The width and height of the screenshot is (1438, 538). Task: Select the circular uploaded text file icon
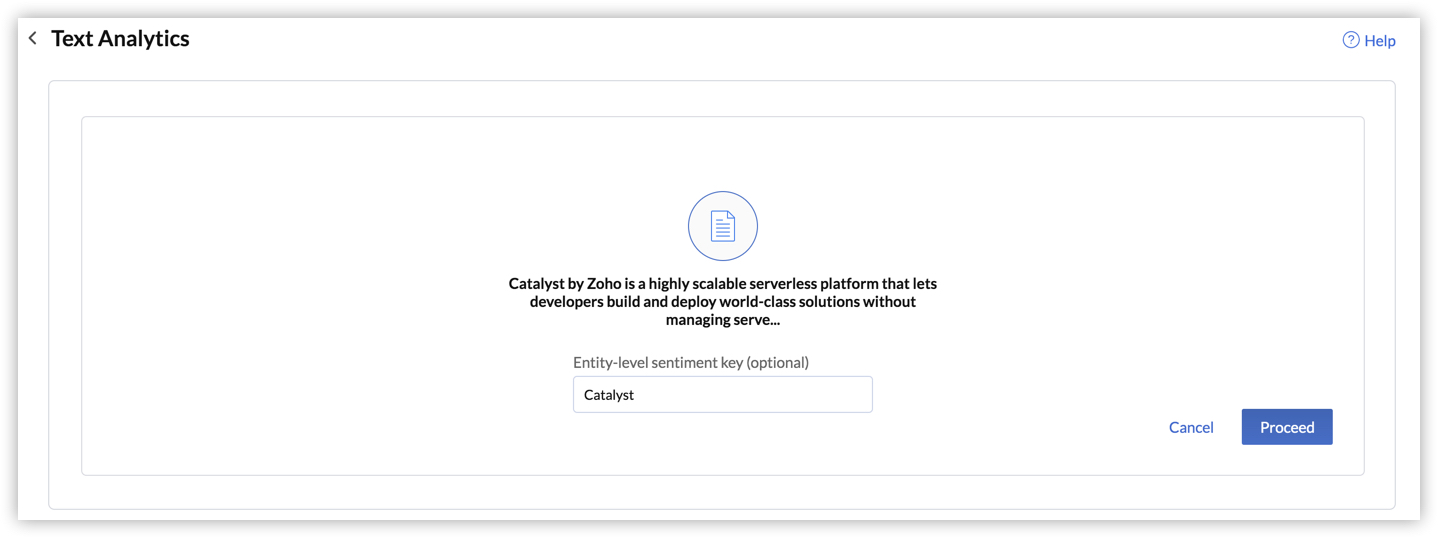click(x=723, y=226)
